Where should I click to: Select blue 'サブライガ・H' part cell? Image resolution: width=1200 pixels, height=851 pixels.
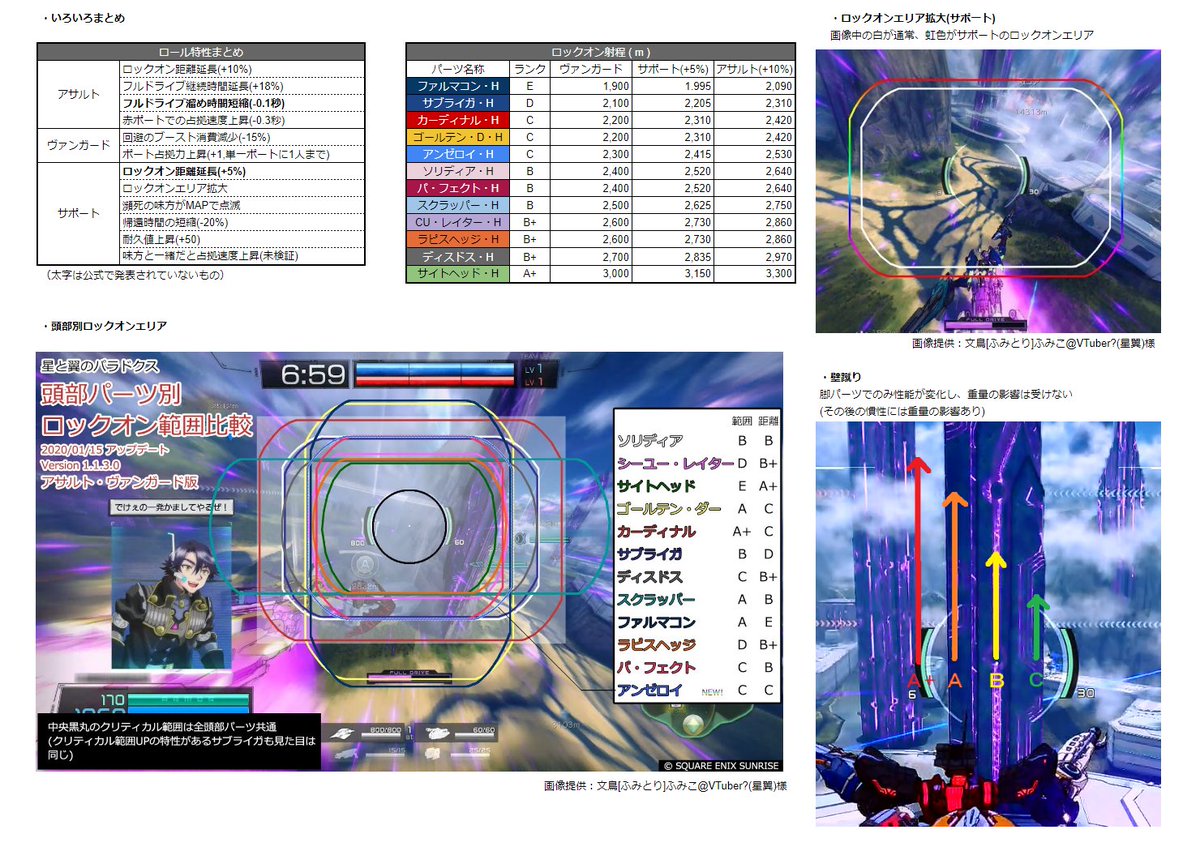click(458, 103)
